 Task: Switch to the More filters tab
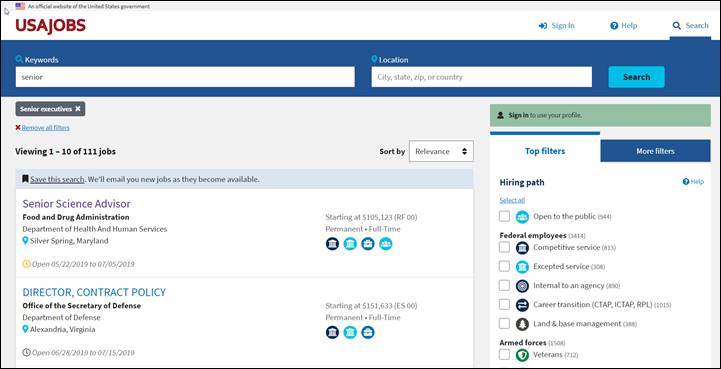[x=655, y=151]
